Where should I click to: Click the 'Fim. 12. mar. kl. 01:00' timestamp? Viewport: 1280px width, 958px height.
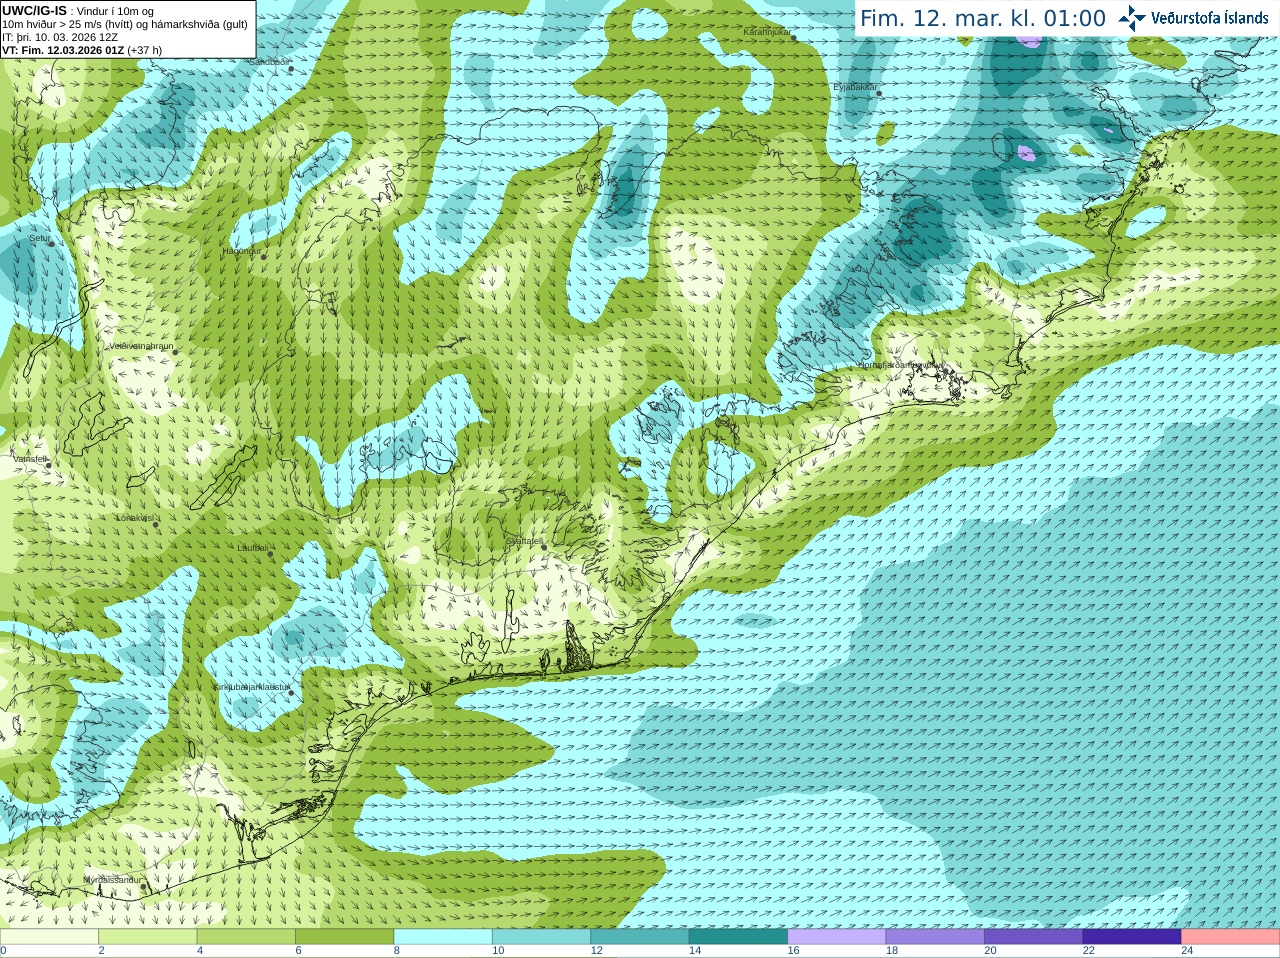pos(983,19)
